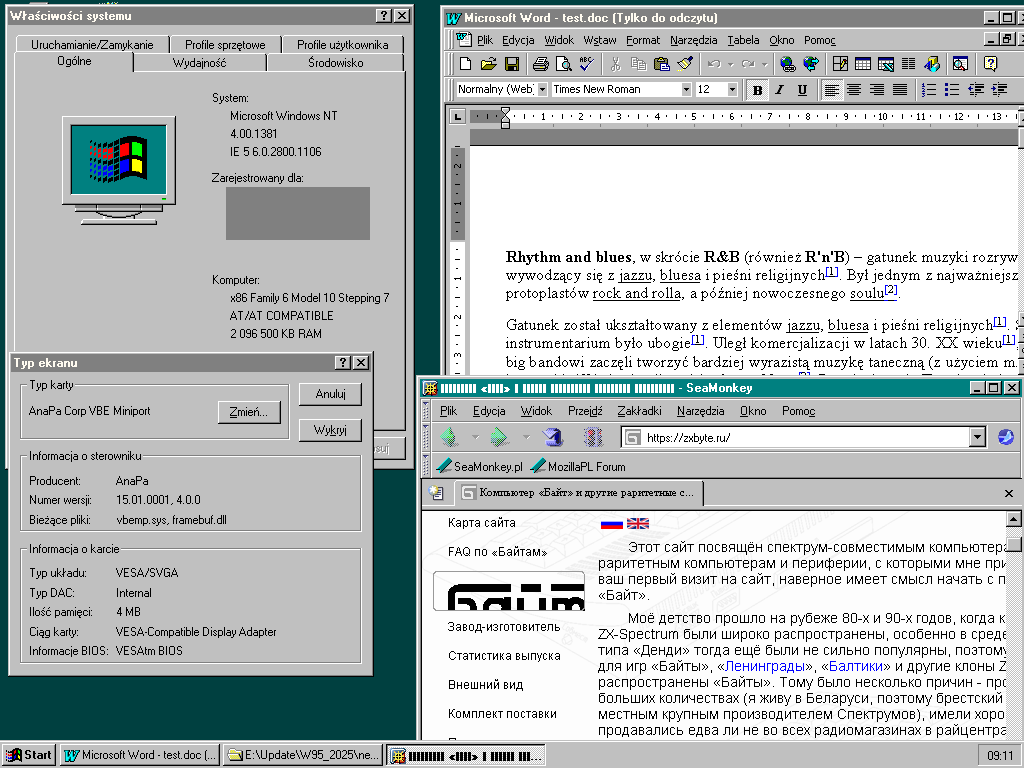Click the Карта сайта sidebar link
This screenshot has width=1024, height=768.
[x=481, y=522]
